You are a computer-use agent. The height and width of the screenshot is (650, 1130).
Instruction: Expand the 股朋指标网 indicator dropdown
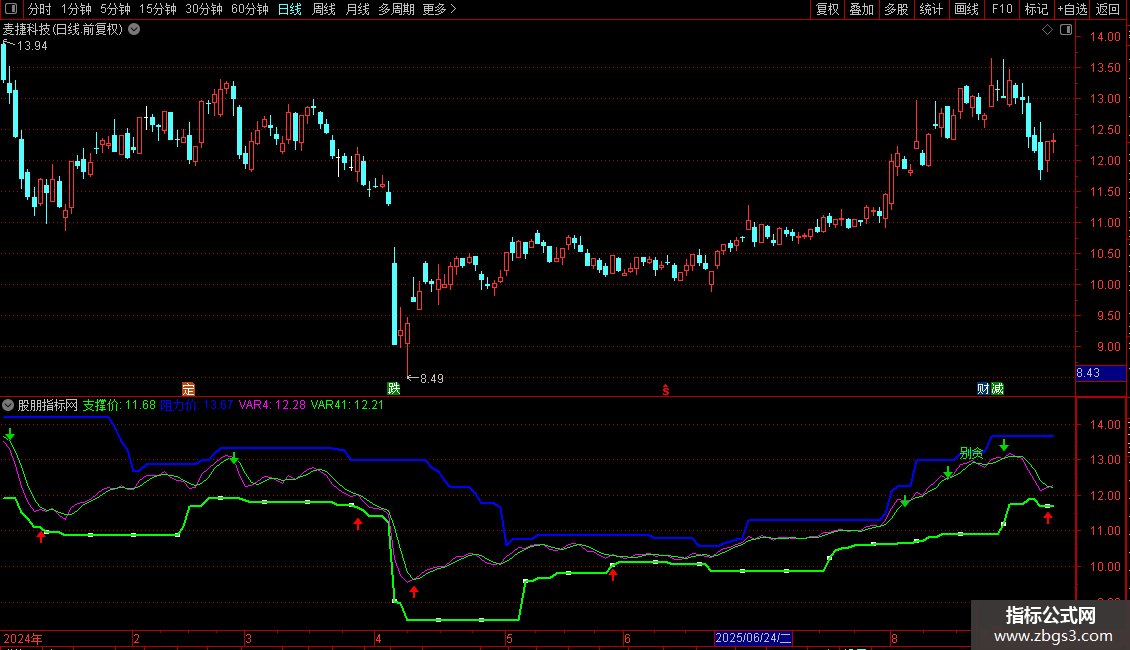8,405
